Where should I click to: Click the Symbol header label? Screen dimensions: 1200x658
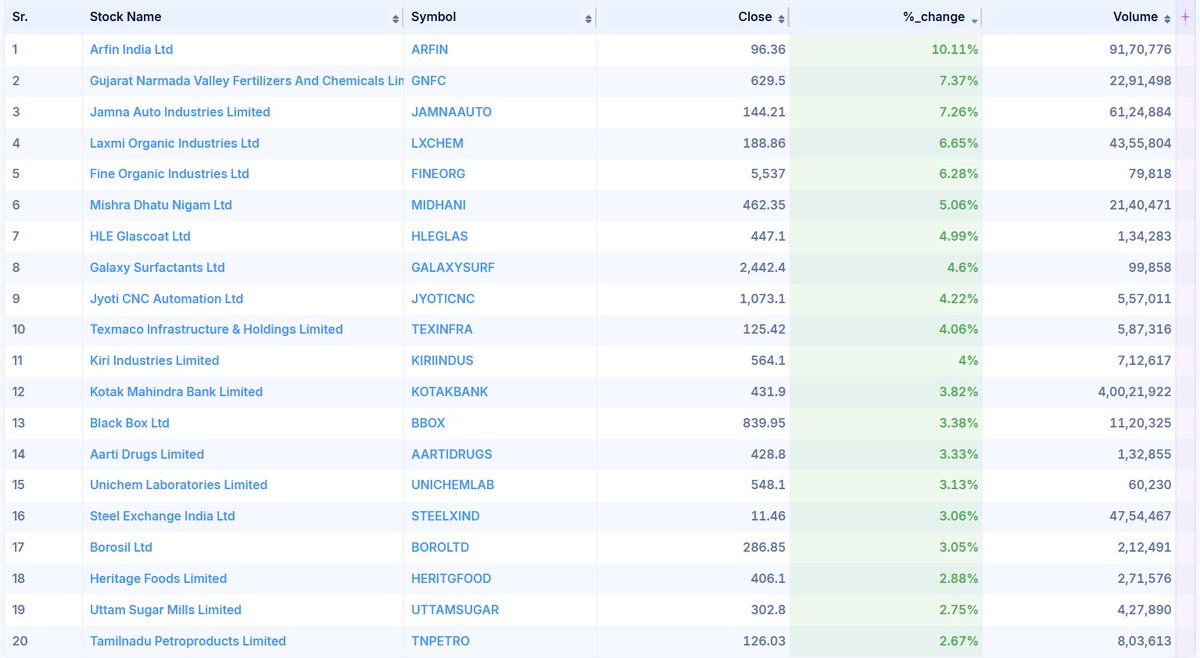(x=433, y=17)
